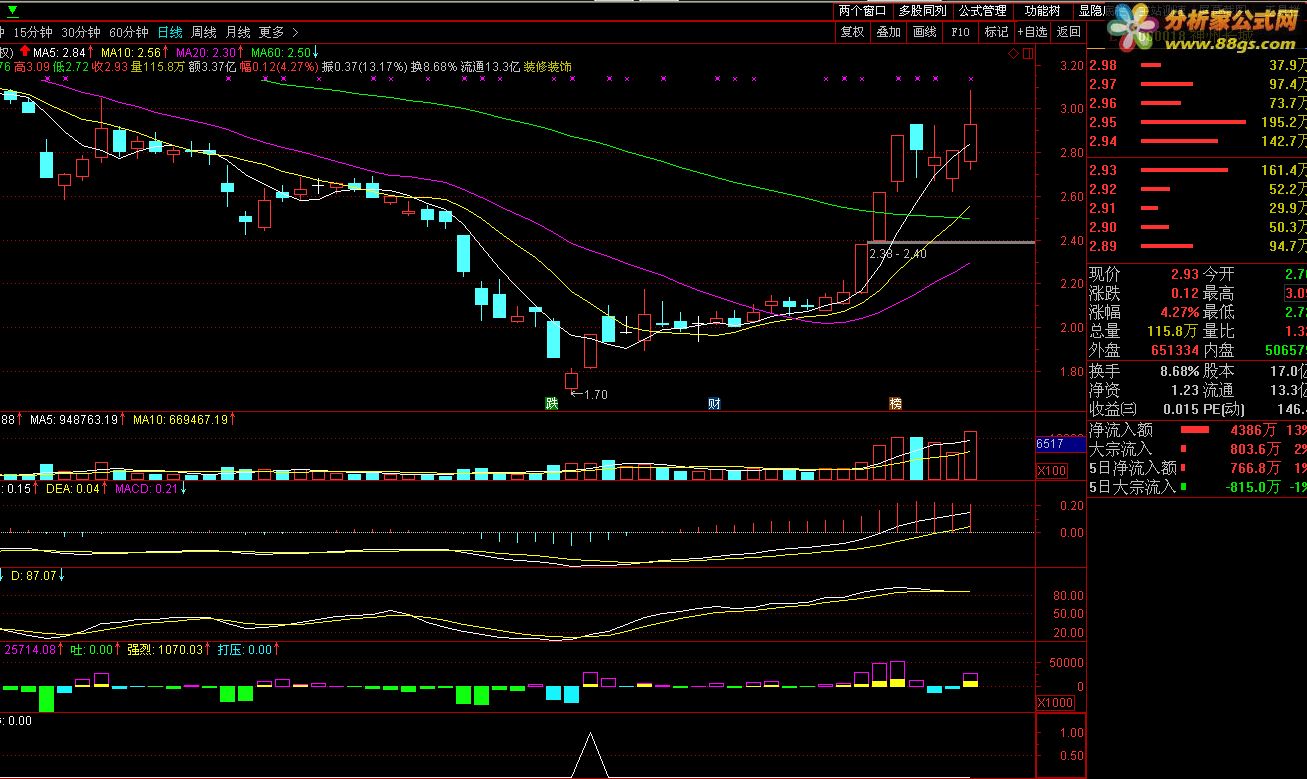The height and width of the screenshot is (779, 1307).
Task: Click the X100 volume scale label
Action: [1052, 470]
